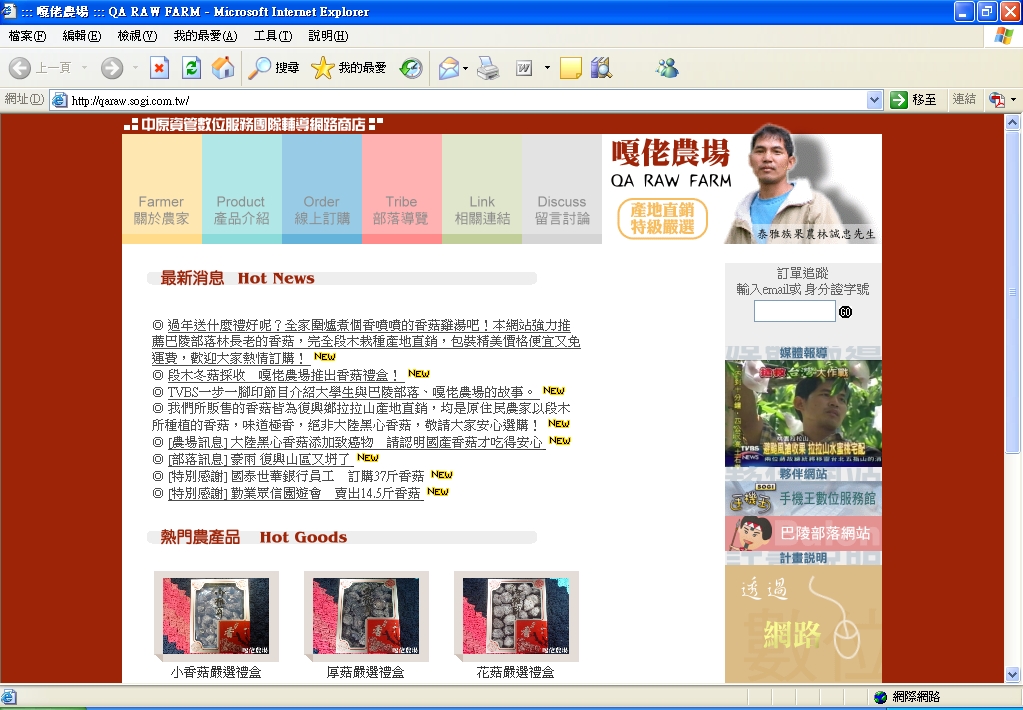Open news link 段木冬菇採收 嘎佬農場推出香菇禮盒
The height and width of the screenshot is (710, 1023).
pyautogui.click(x=284, y=375)
